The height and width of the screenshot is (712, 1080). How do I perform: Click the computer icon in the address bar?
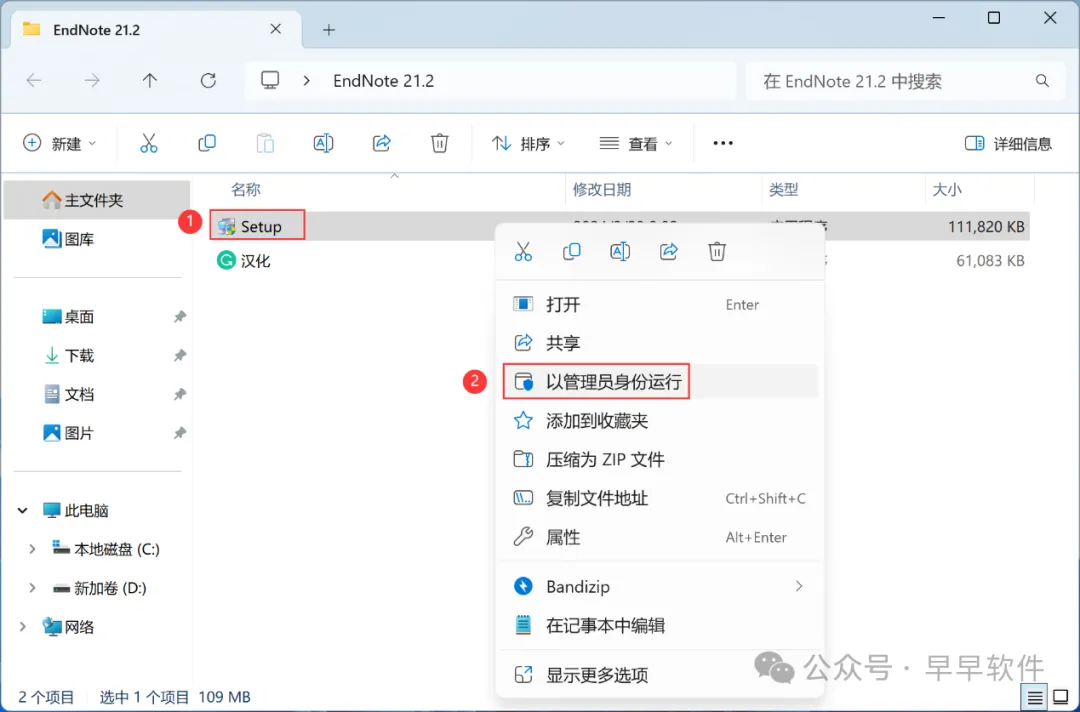270,81
